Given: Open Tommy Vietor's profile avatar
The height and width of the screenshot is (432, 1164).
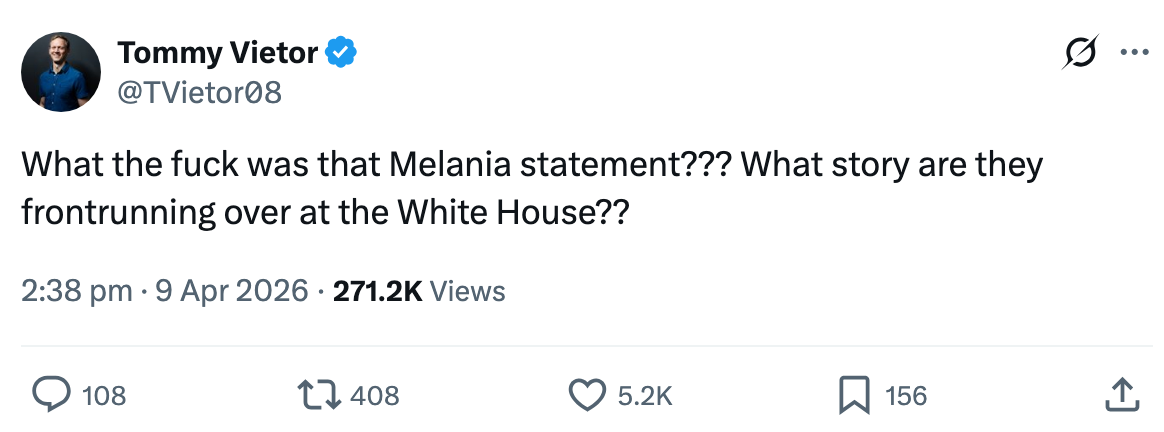Looking at the screenshot, I should (x=61, y=71).
